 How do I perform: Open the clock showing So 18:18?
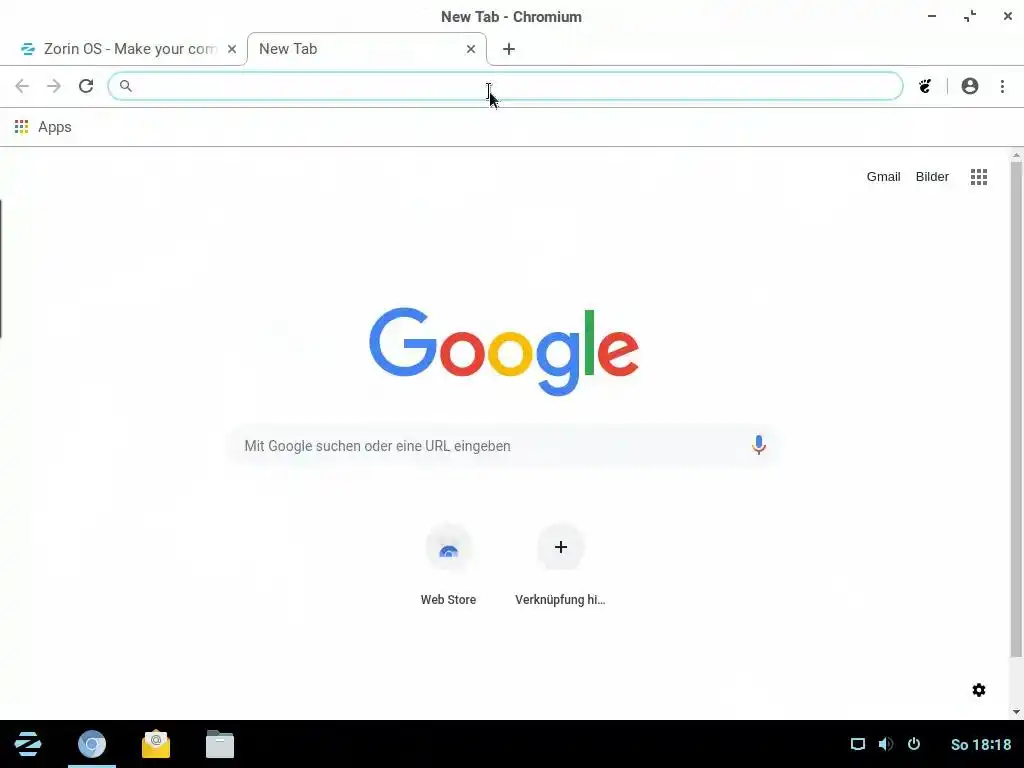click(x=981, y=744)
